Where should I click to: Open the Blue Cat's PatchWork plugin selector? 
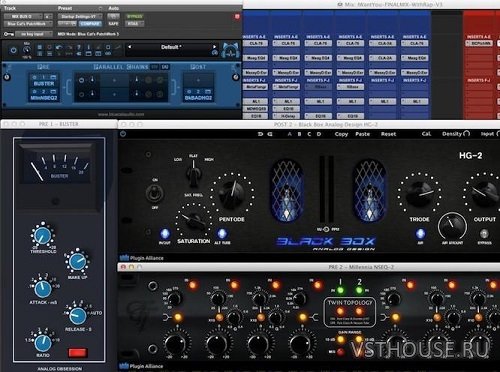pos(28,24)
